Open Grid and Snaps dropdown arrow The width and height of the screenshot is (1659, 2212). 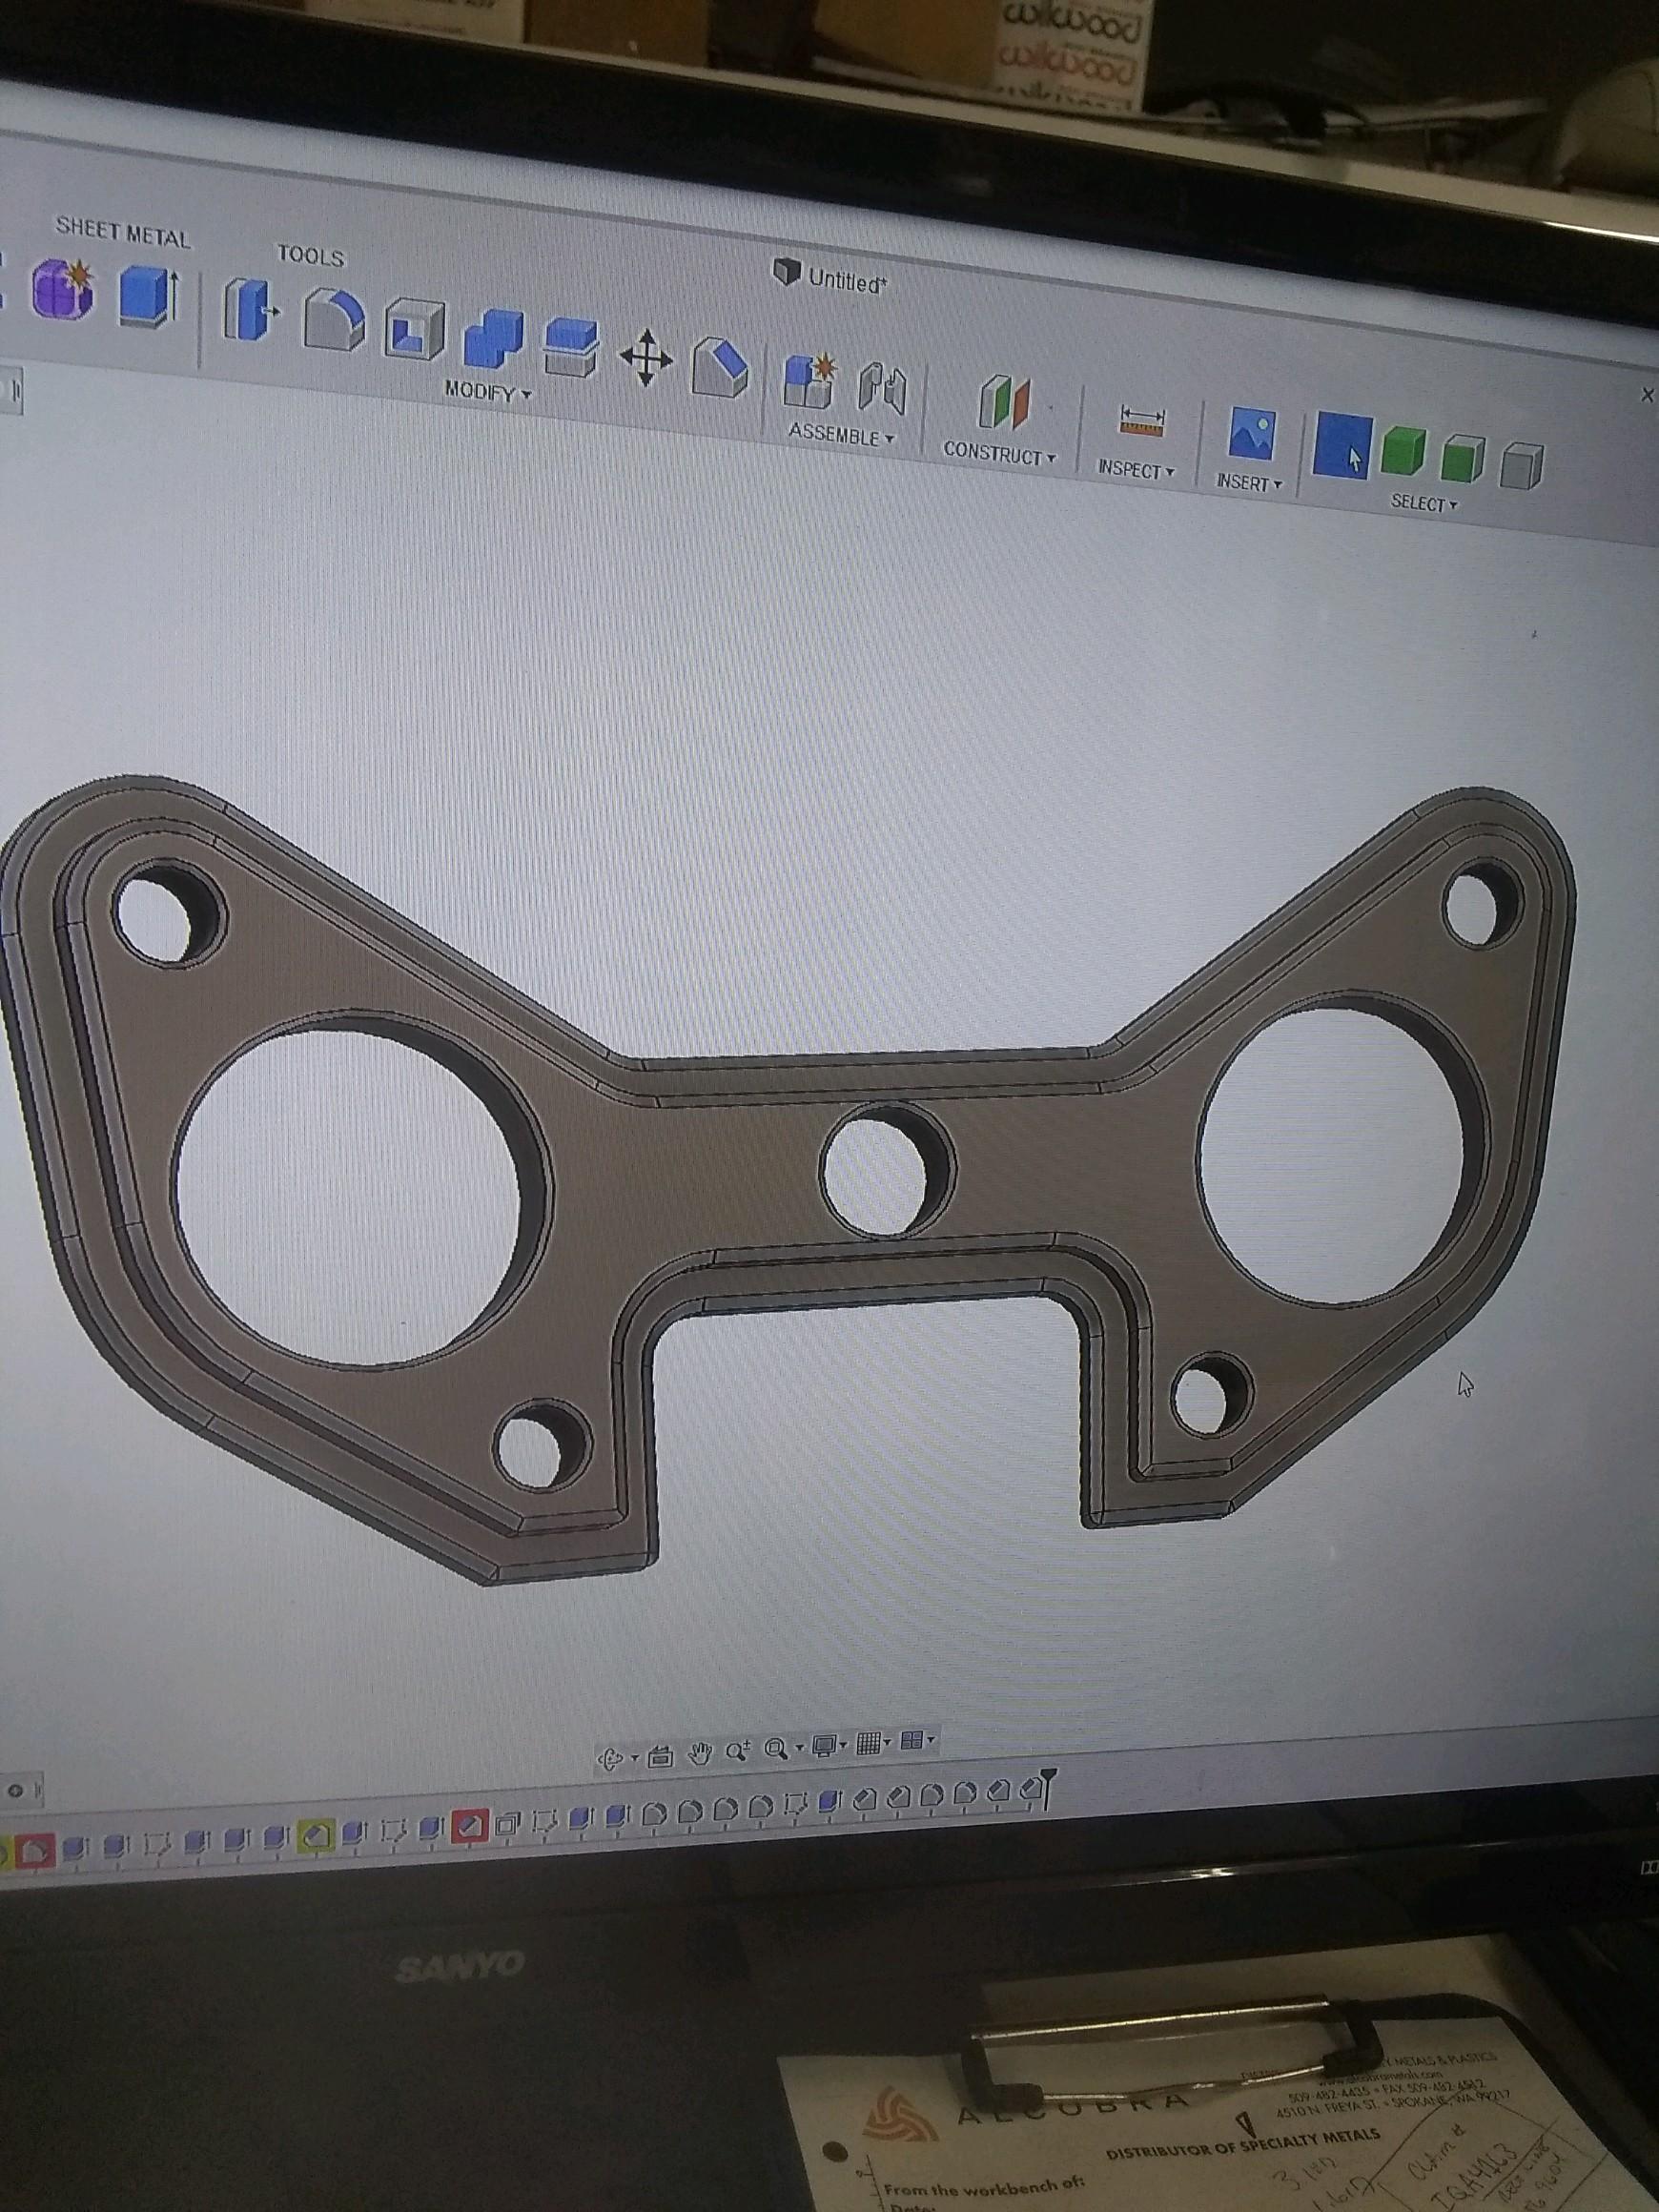click(888, 1742)
